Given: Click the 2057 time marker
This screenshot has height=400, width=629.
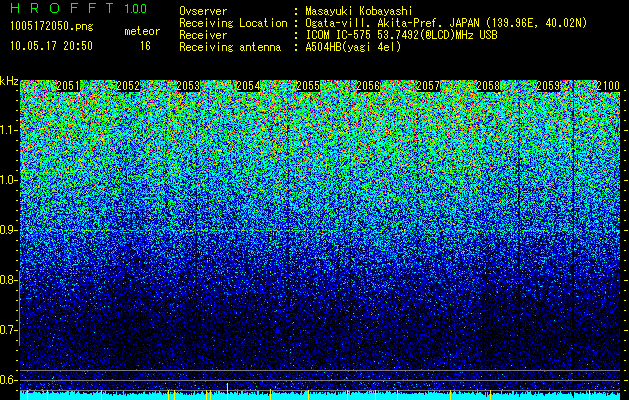Looking at the screenshot, I should [428, 86].
